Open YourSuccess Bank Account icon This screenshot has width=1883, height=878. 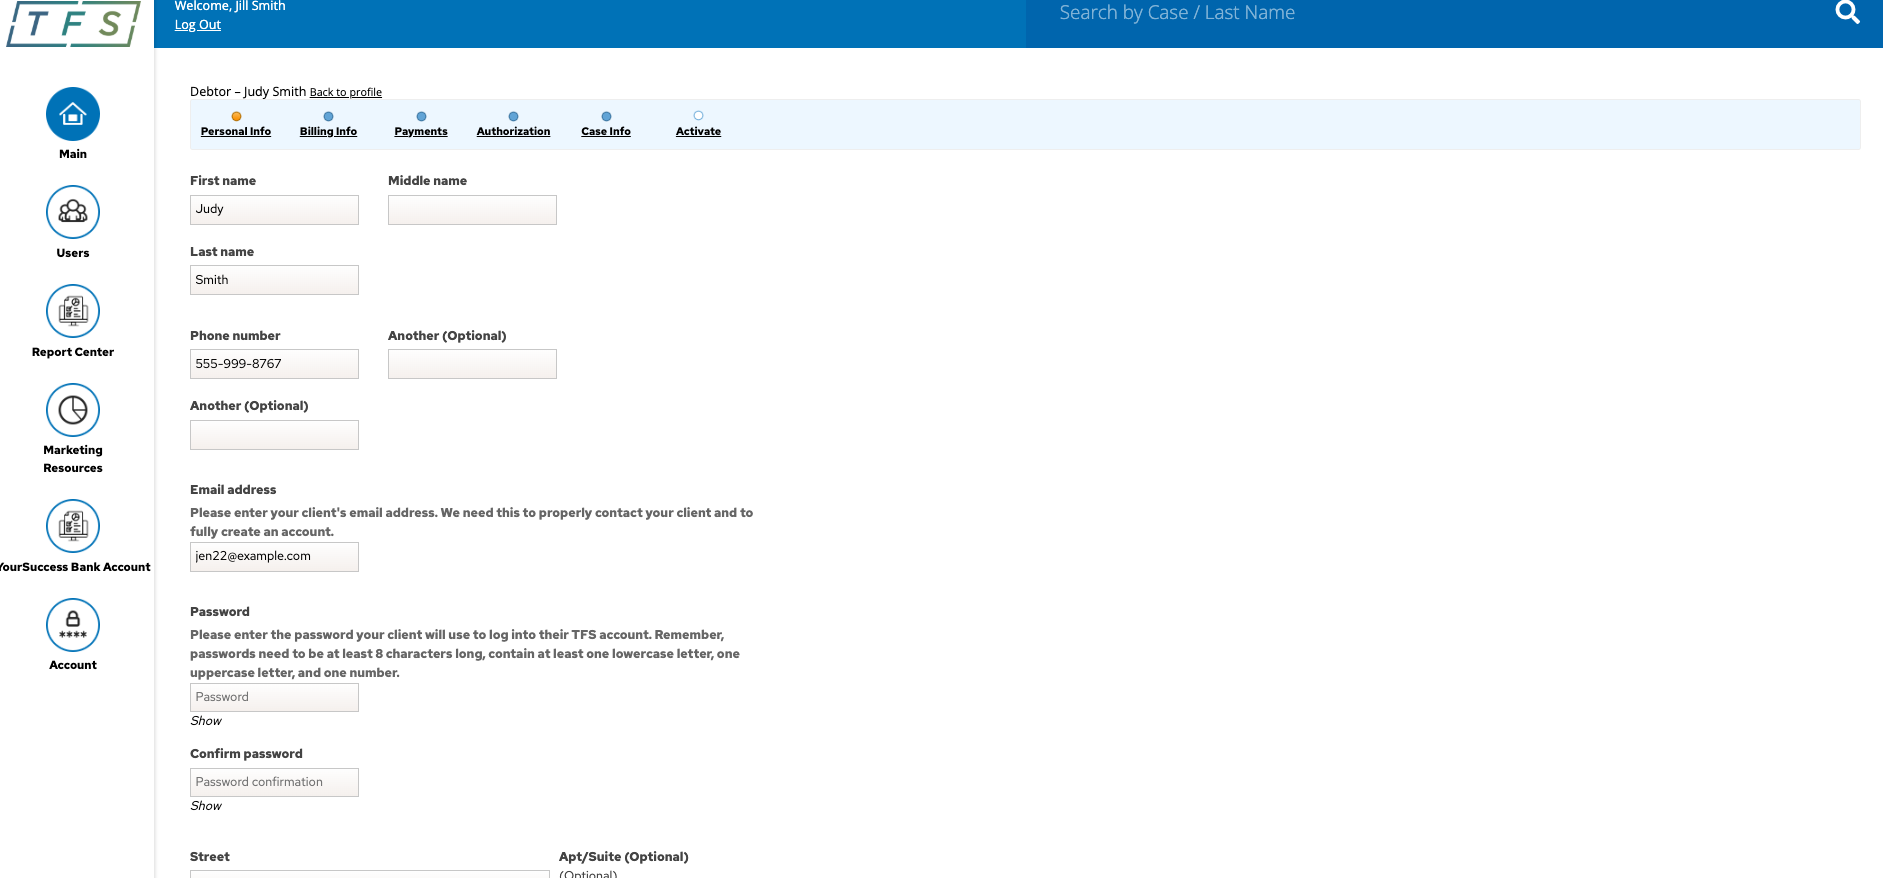(x=73, y=525)
